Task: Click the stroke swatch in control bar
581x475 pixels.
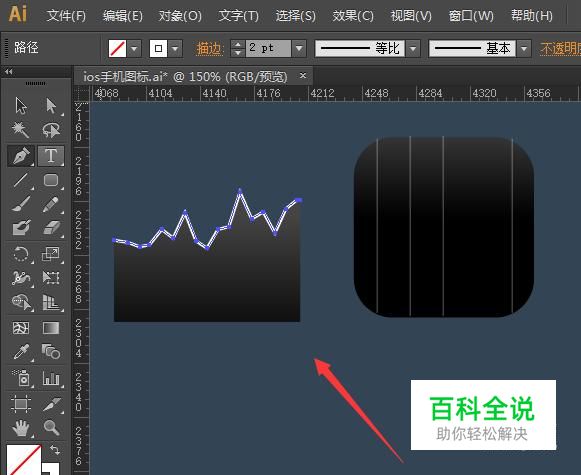Action: pos(158,49)
